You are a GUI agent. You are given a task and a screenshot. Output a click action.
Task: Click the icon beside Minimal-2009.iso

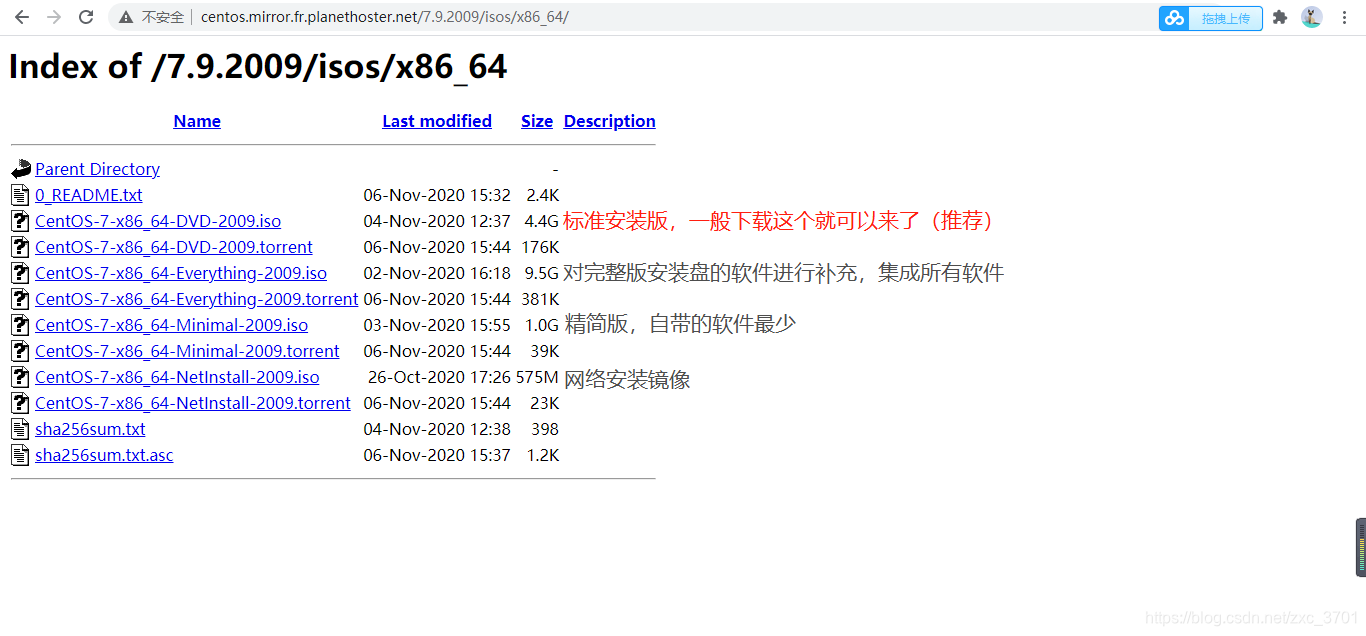click(x=21, y=325)
